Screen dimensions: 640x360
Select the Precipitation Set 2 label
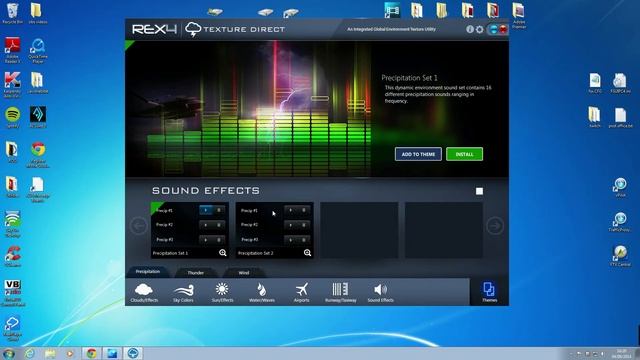tap(256, 253)
